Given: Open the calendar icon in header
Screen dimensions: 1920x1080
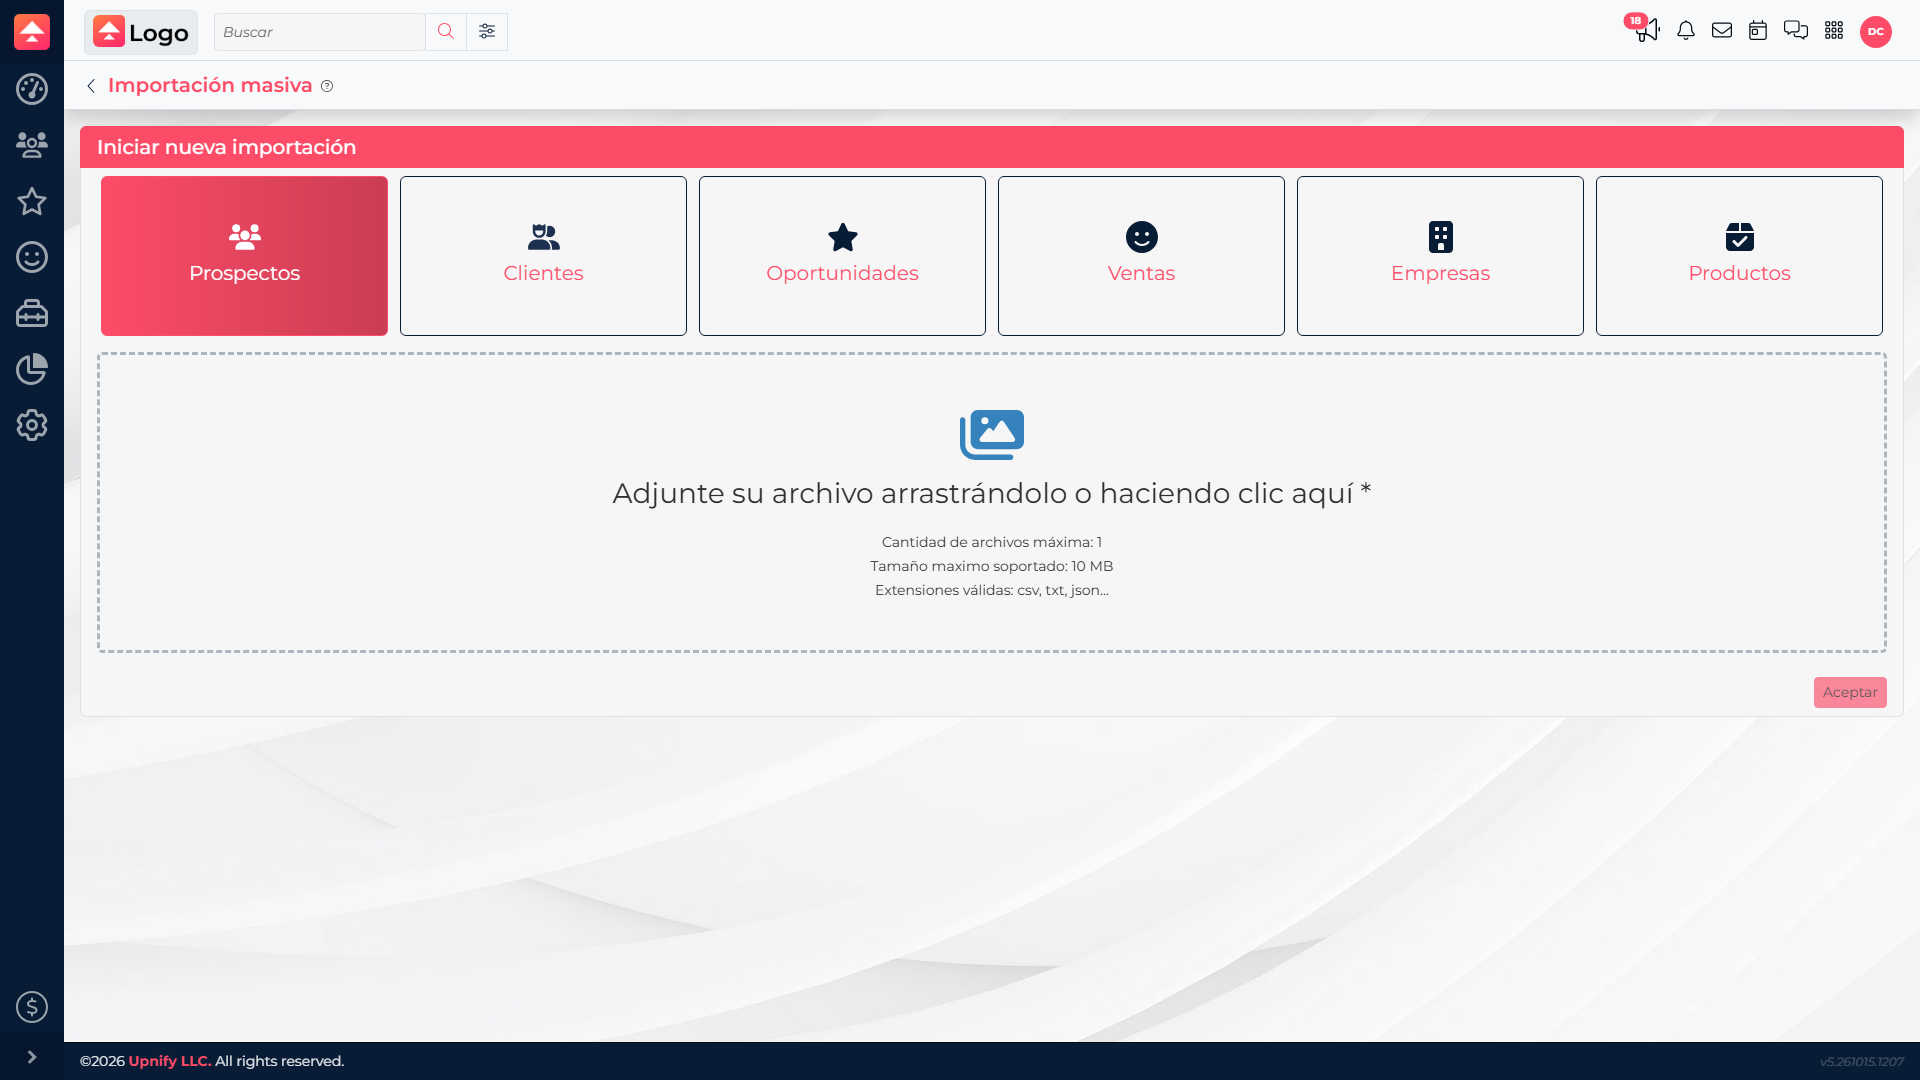Looking at the screenshot, I should point(1758,31).
